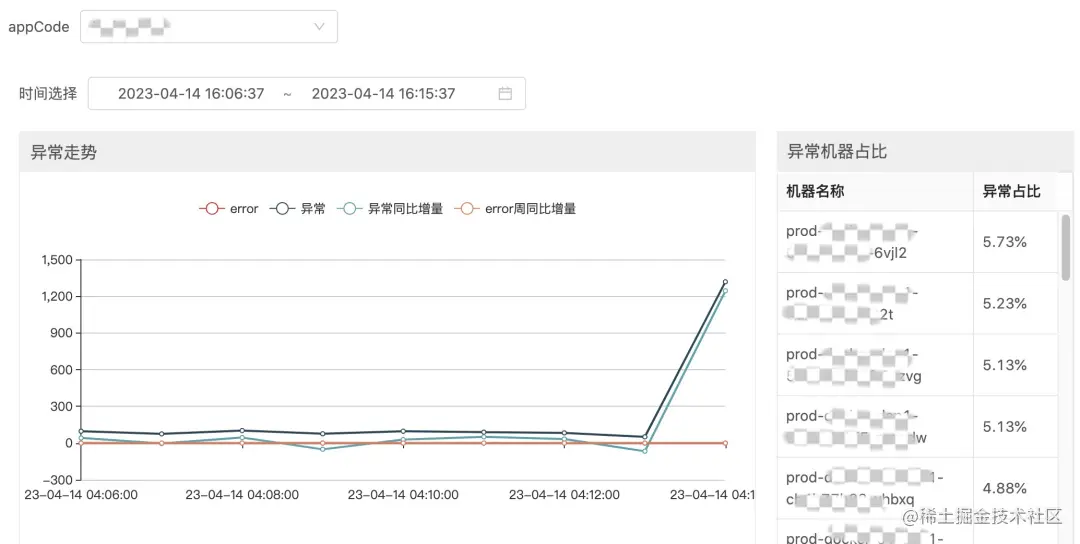Toggle the 异常 legend series
Screen dimensions: 1080x544
click(x=297, y=209)
